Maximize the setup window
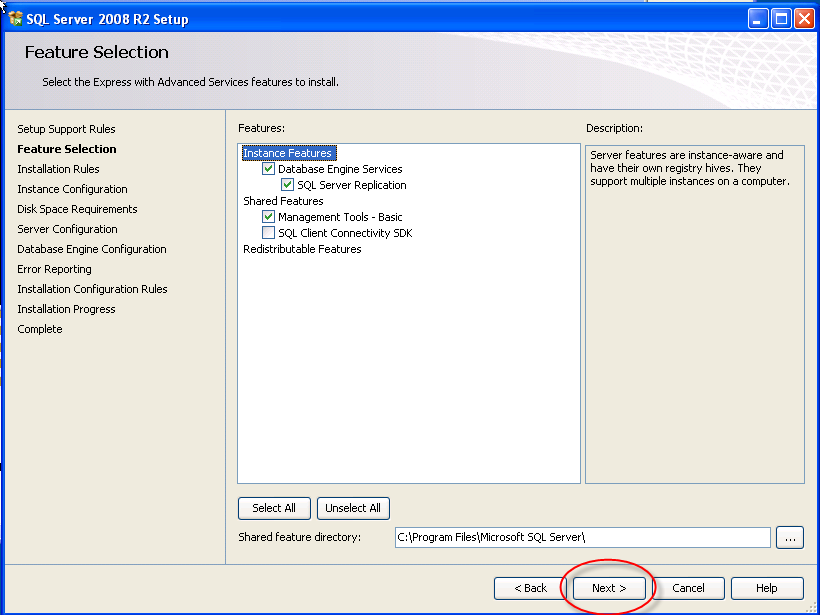The width and height of the screenshot is (820, 615). click(x=781, y=19)
